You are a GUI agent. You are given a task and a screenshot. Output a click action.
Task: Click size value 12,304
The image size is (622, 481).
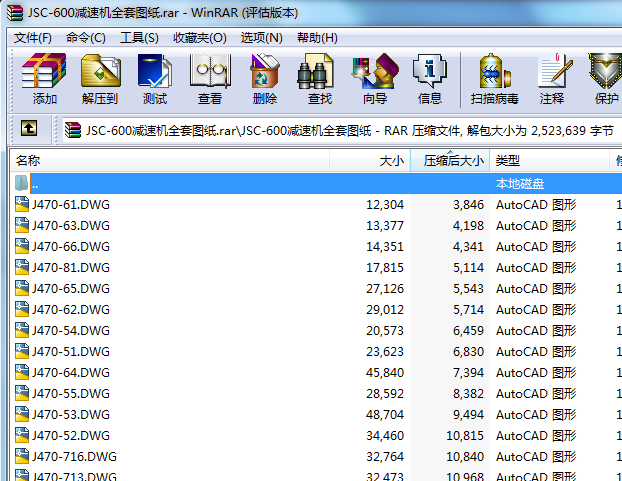coord(385,205)
